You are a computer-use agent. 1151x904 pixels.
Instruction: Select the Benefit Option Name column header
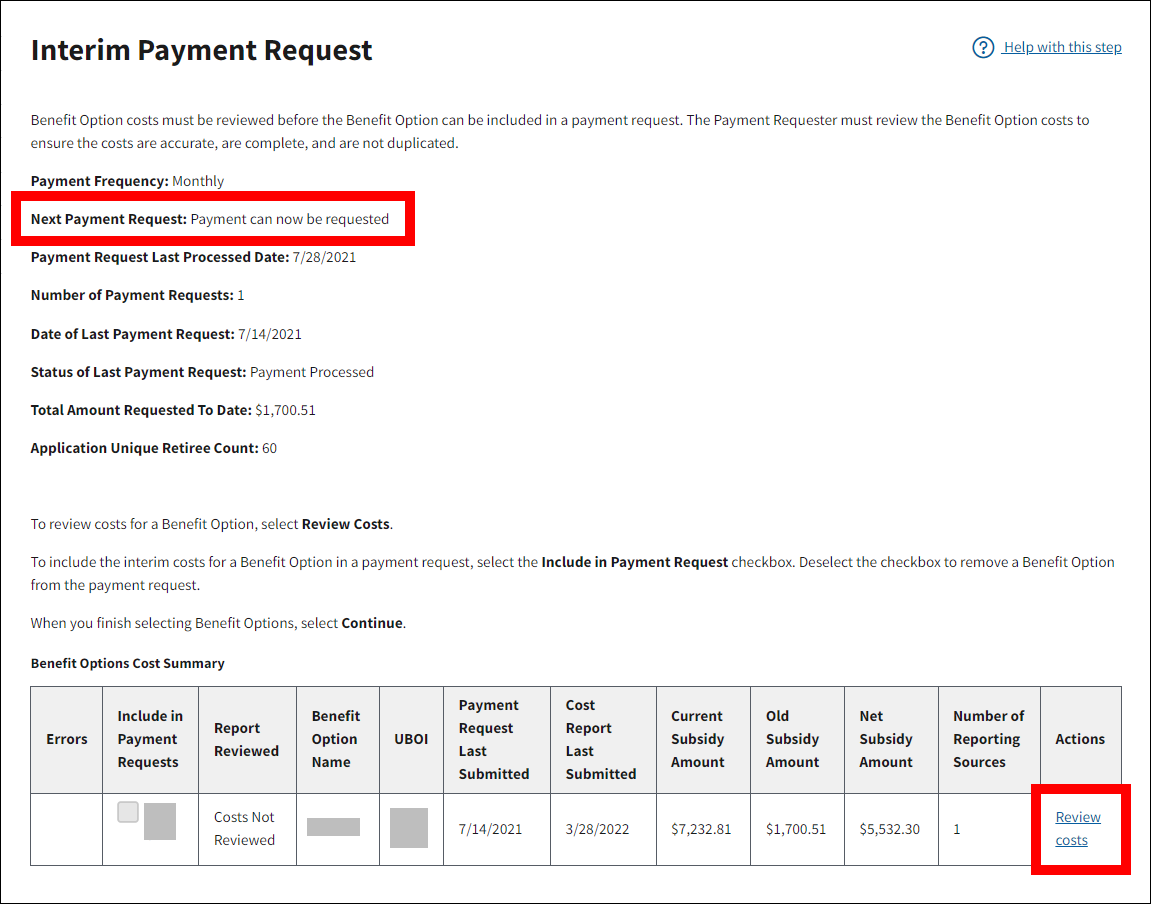(x=335, y=739)
